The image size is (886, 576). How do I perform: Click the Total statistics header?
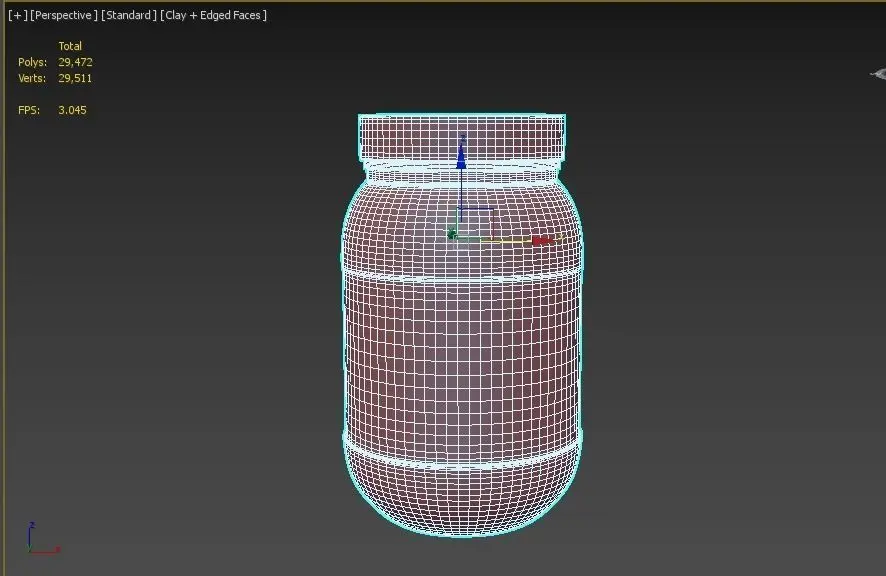tap(70, 46)
